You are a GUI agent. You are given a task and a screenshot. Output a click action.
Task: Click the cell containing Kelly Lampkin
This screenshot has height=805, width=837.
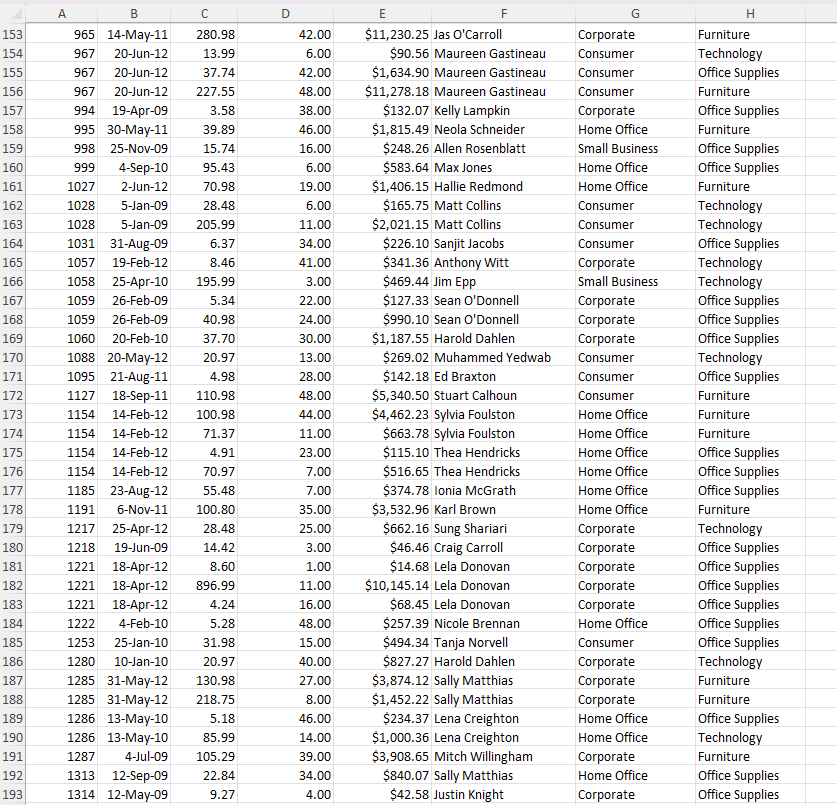[504, 110]
